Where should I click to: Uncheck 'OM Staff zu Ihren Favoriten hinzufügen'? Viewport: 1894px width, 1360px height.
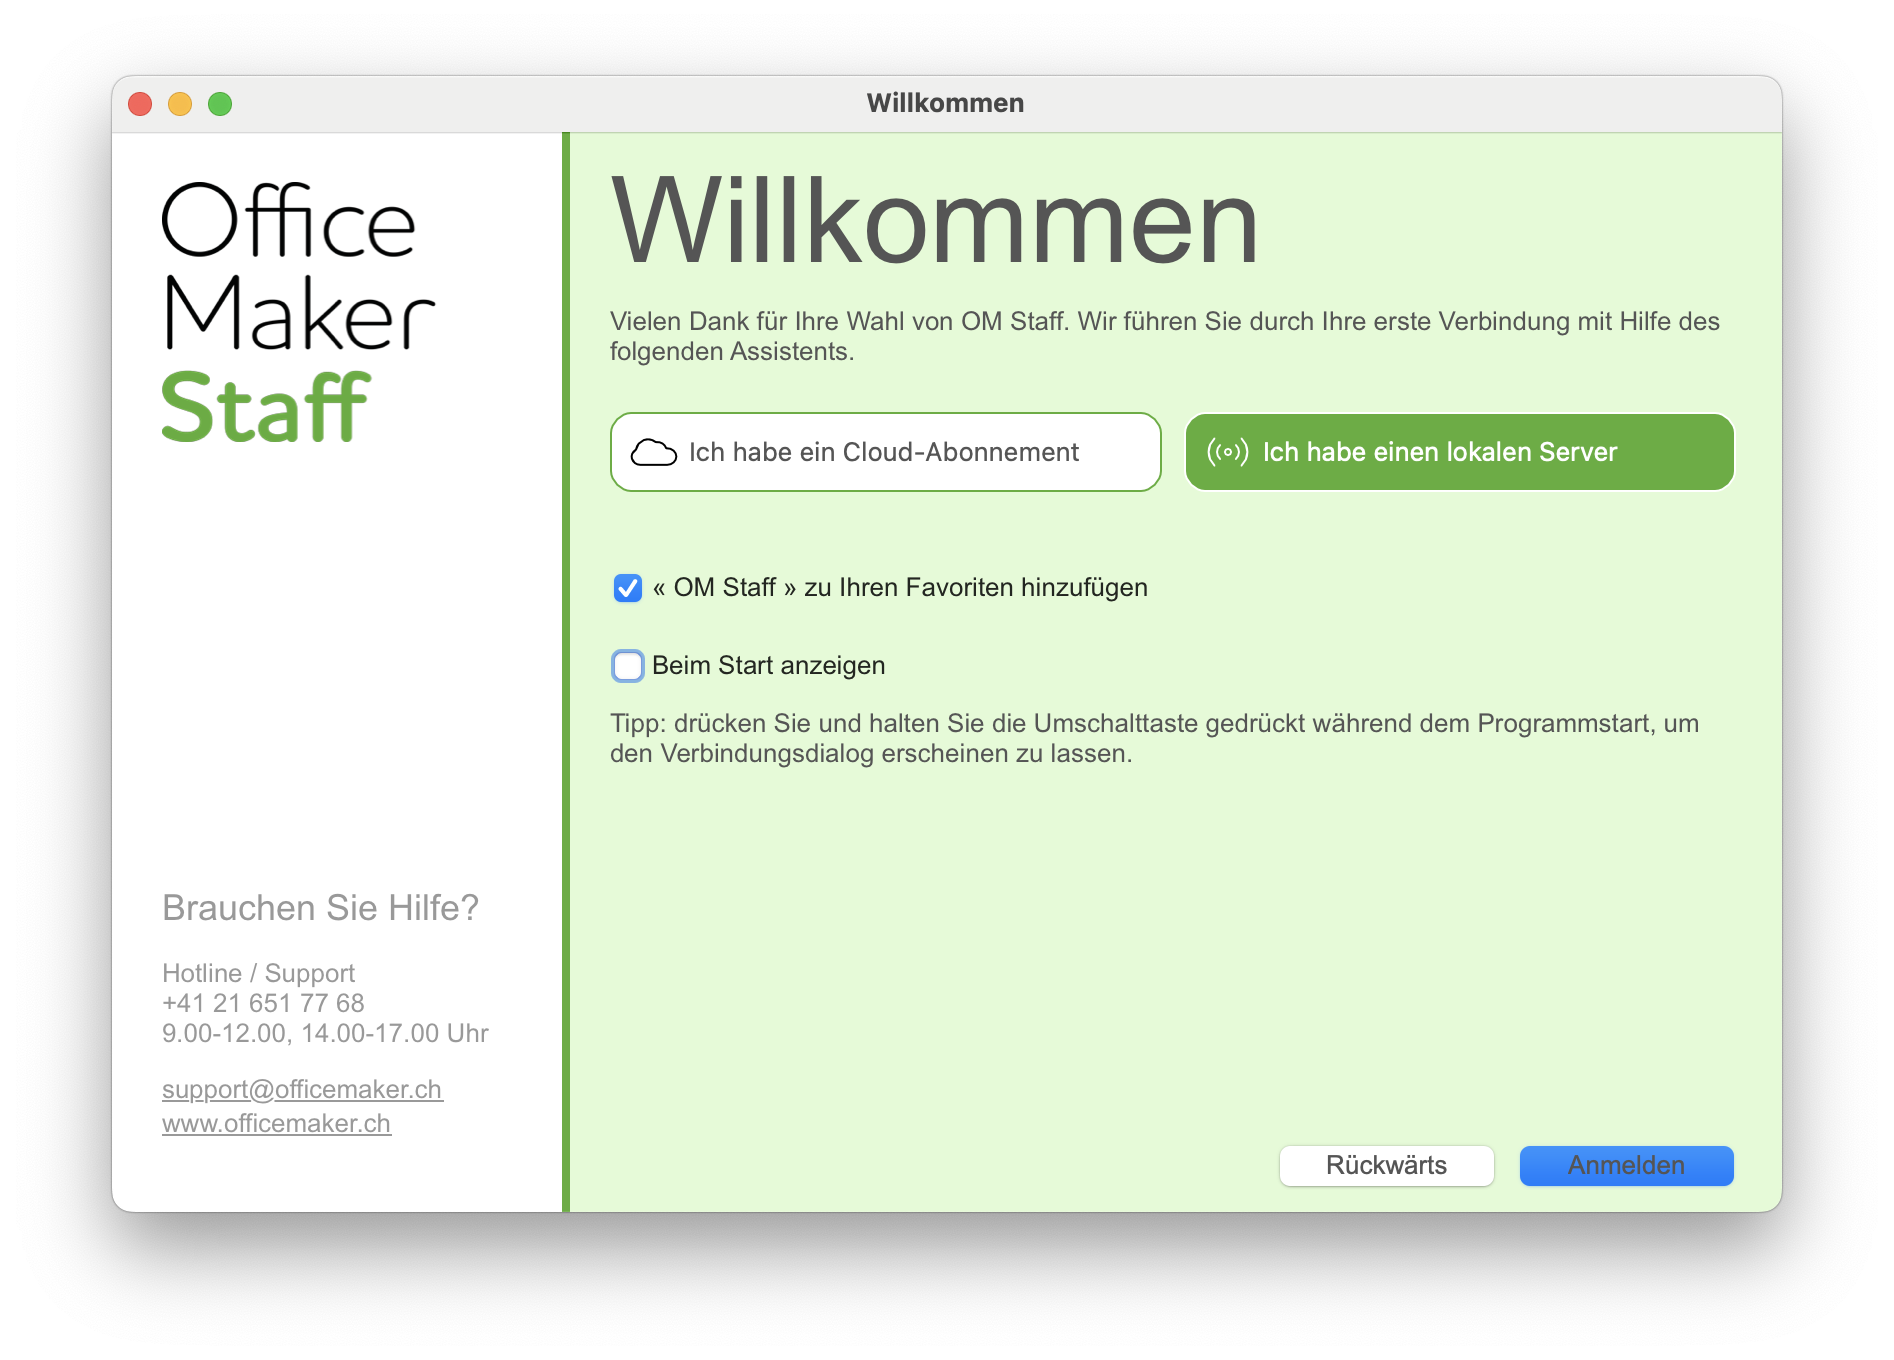pos(628,588)
